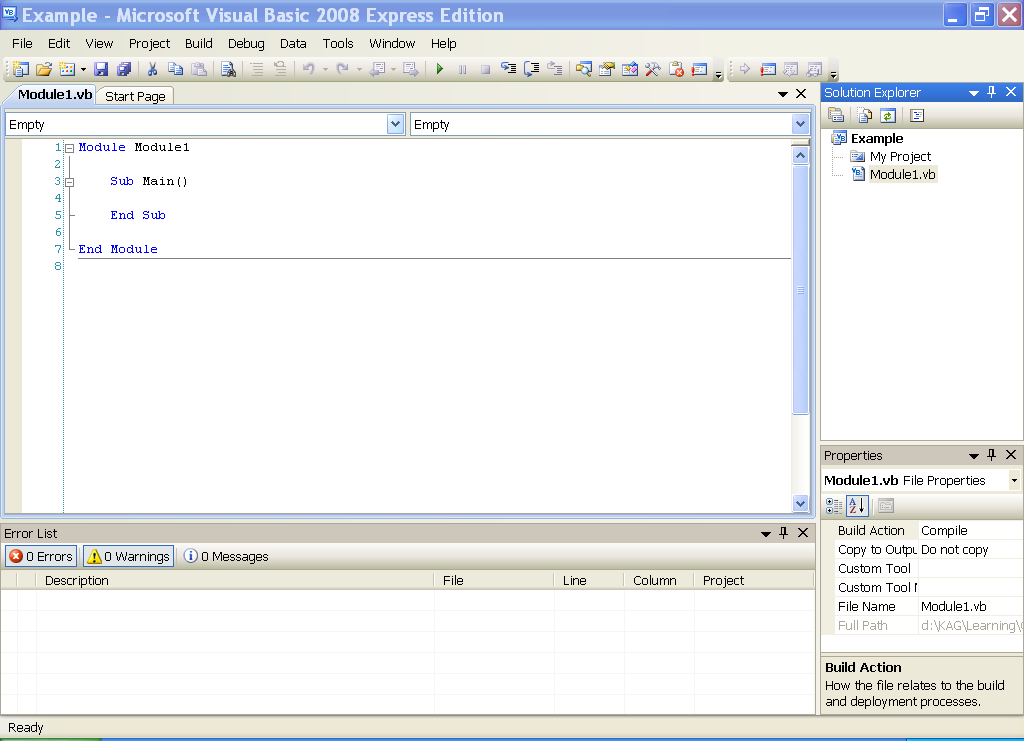Open the File menu

pyautogui.click(x=22, y=43)
